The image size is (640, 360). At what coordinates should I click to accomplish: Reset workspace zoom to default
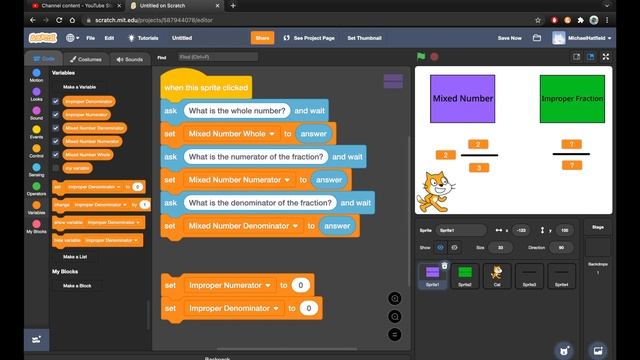coord(394,335)
